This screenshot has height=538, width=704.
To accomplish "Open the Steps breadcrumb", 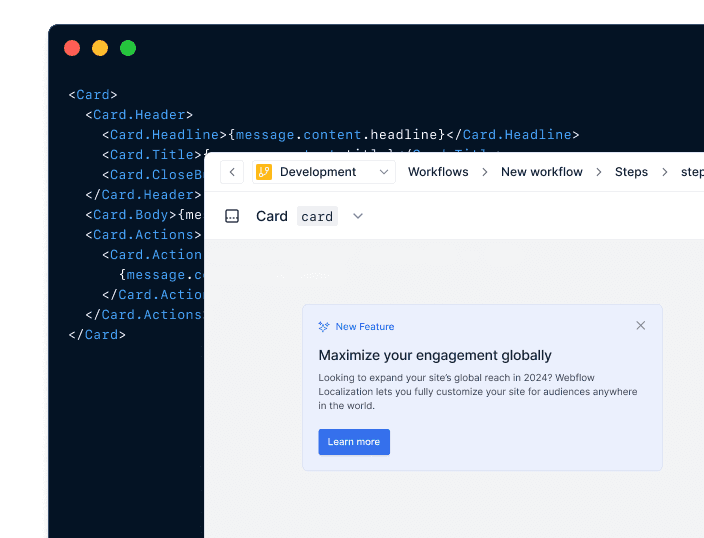I will coord(631,172).
